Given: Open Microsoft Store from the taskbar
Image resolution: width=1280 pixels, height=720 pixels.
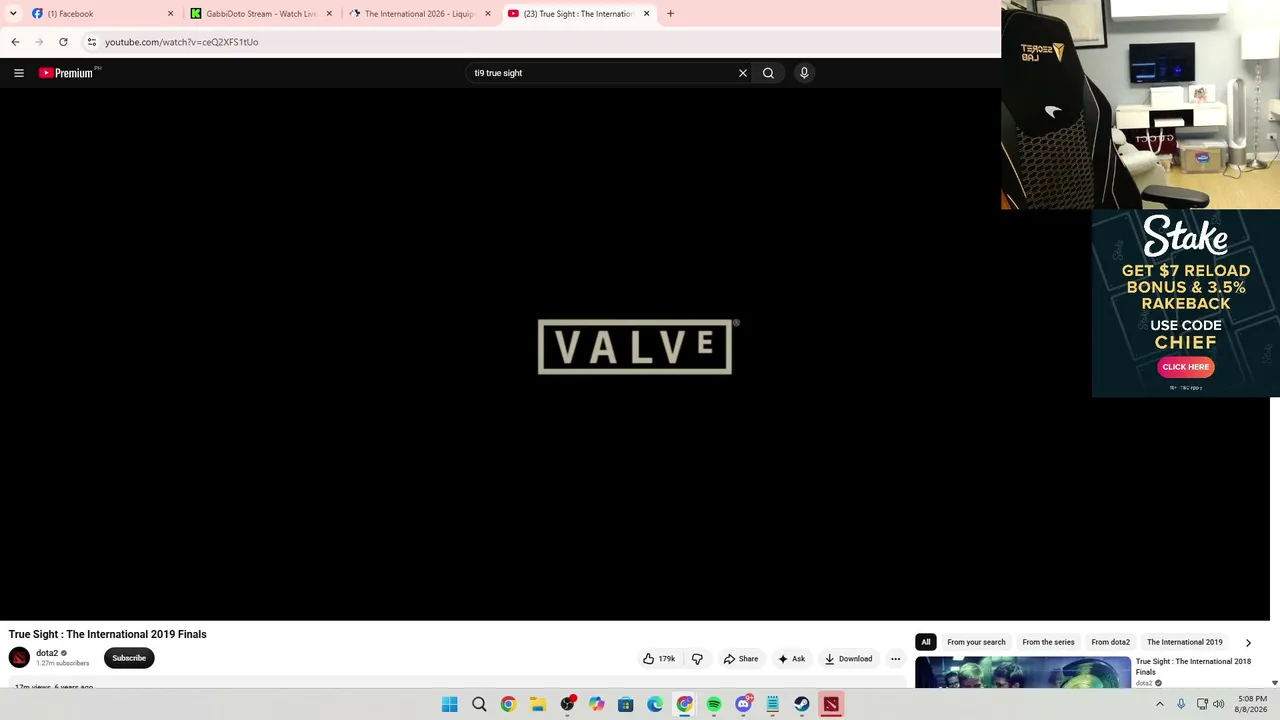Looking at the screenshot, I should 625,704.
